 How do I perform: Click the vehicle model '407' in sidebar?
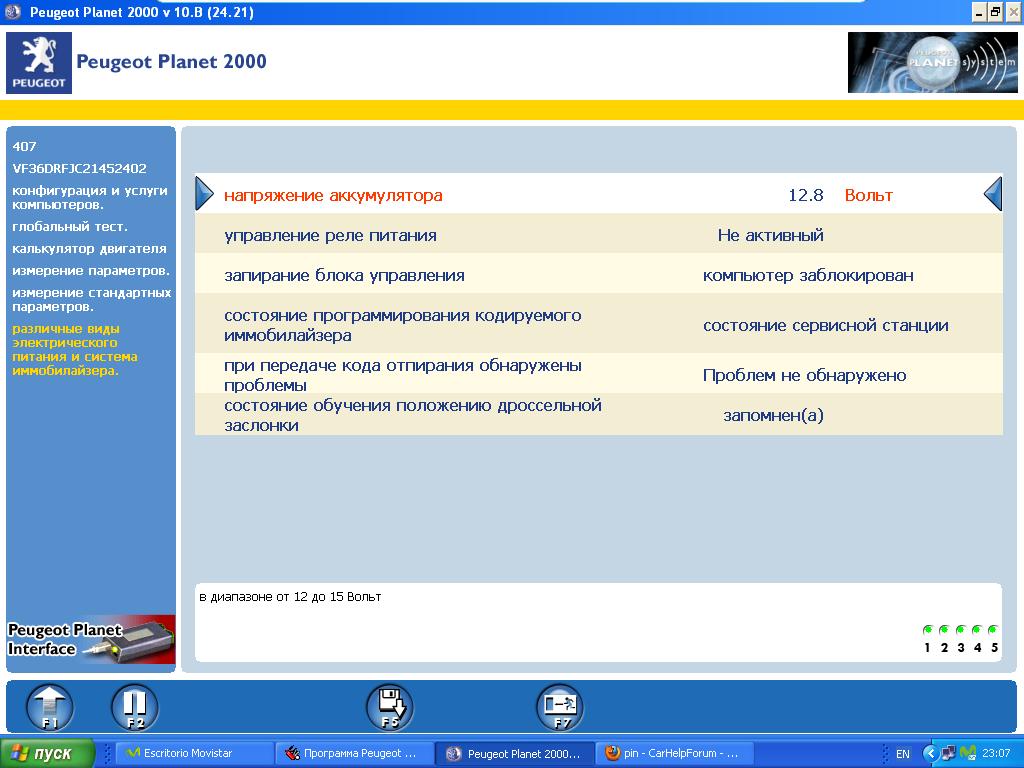click(x=24, y=146)
